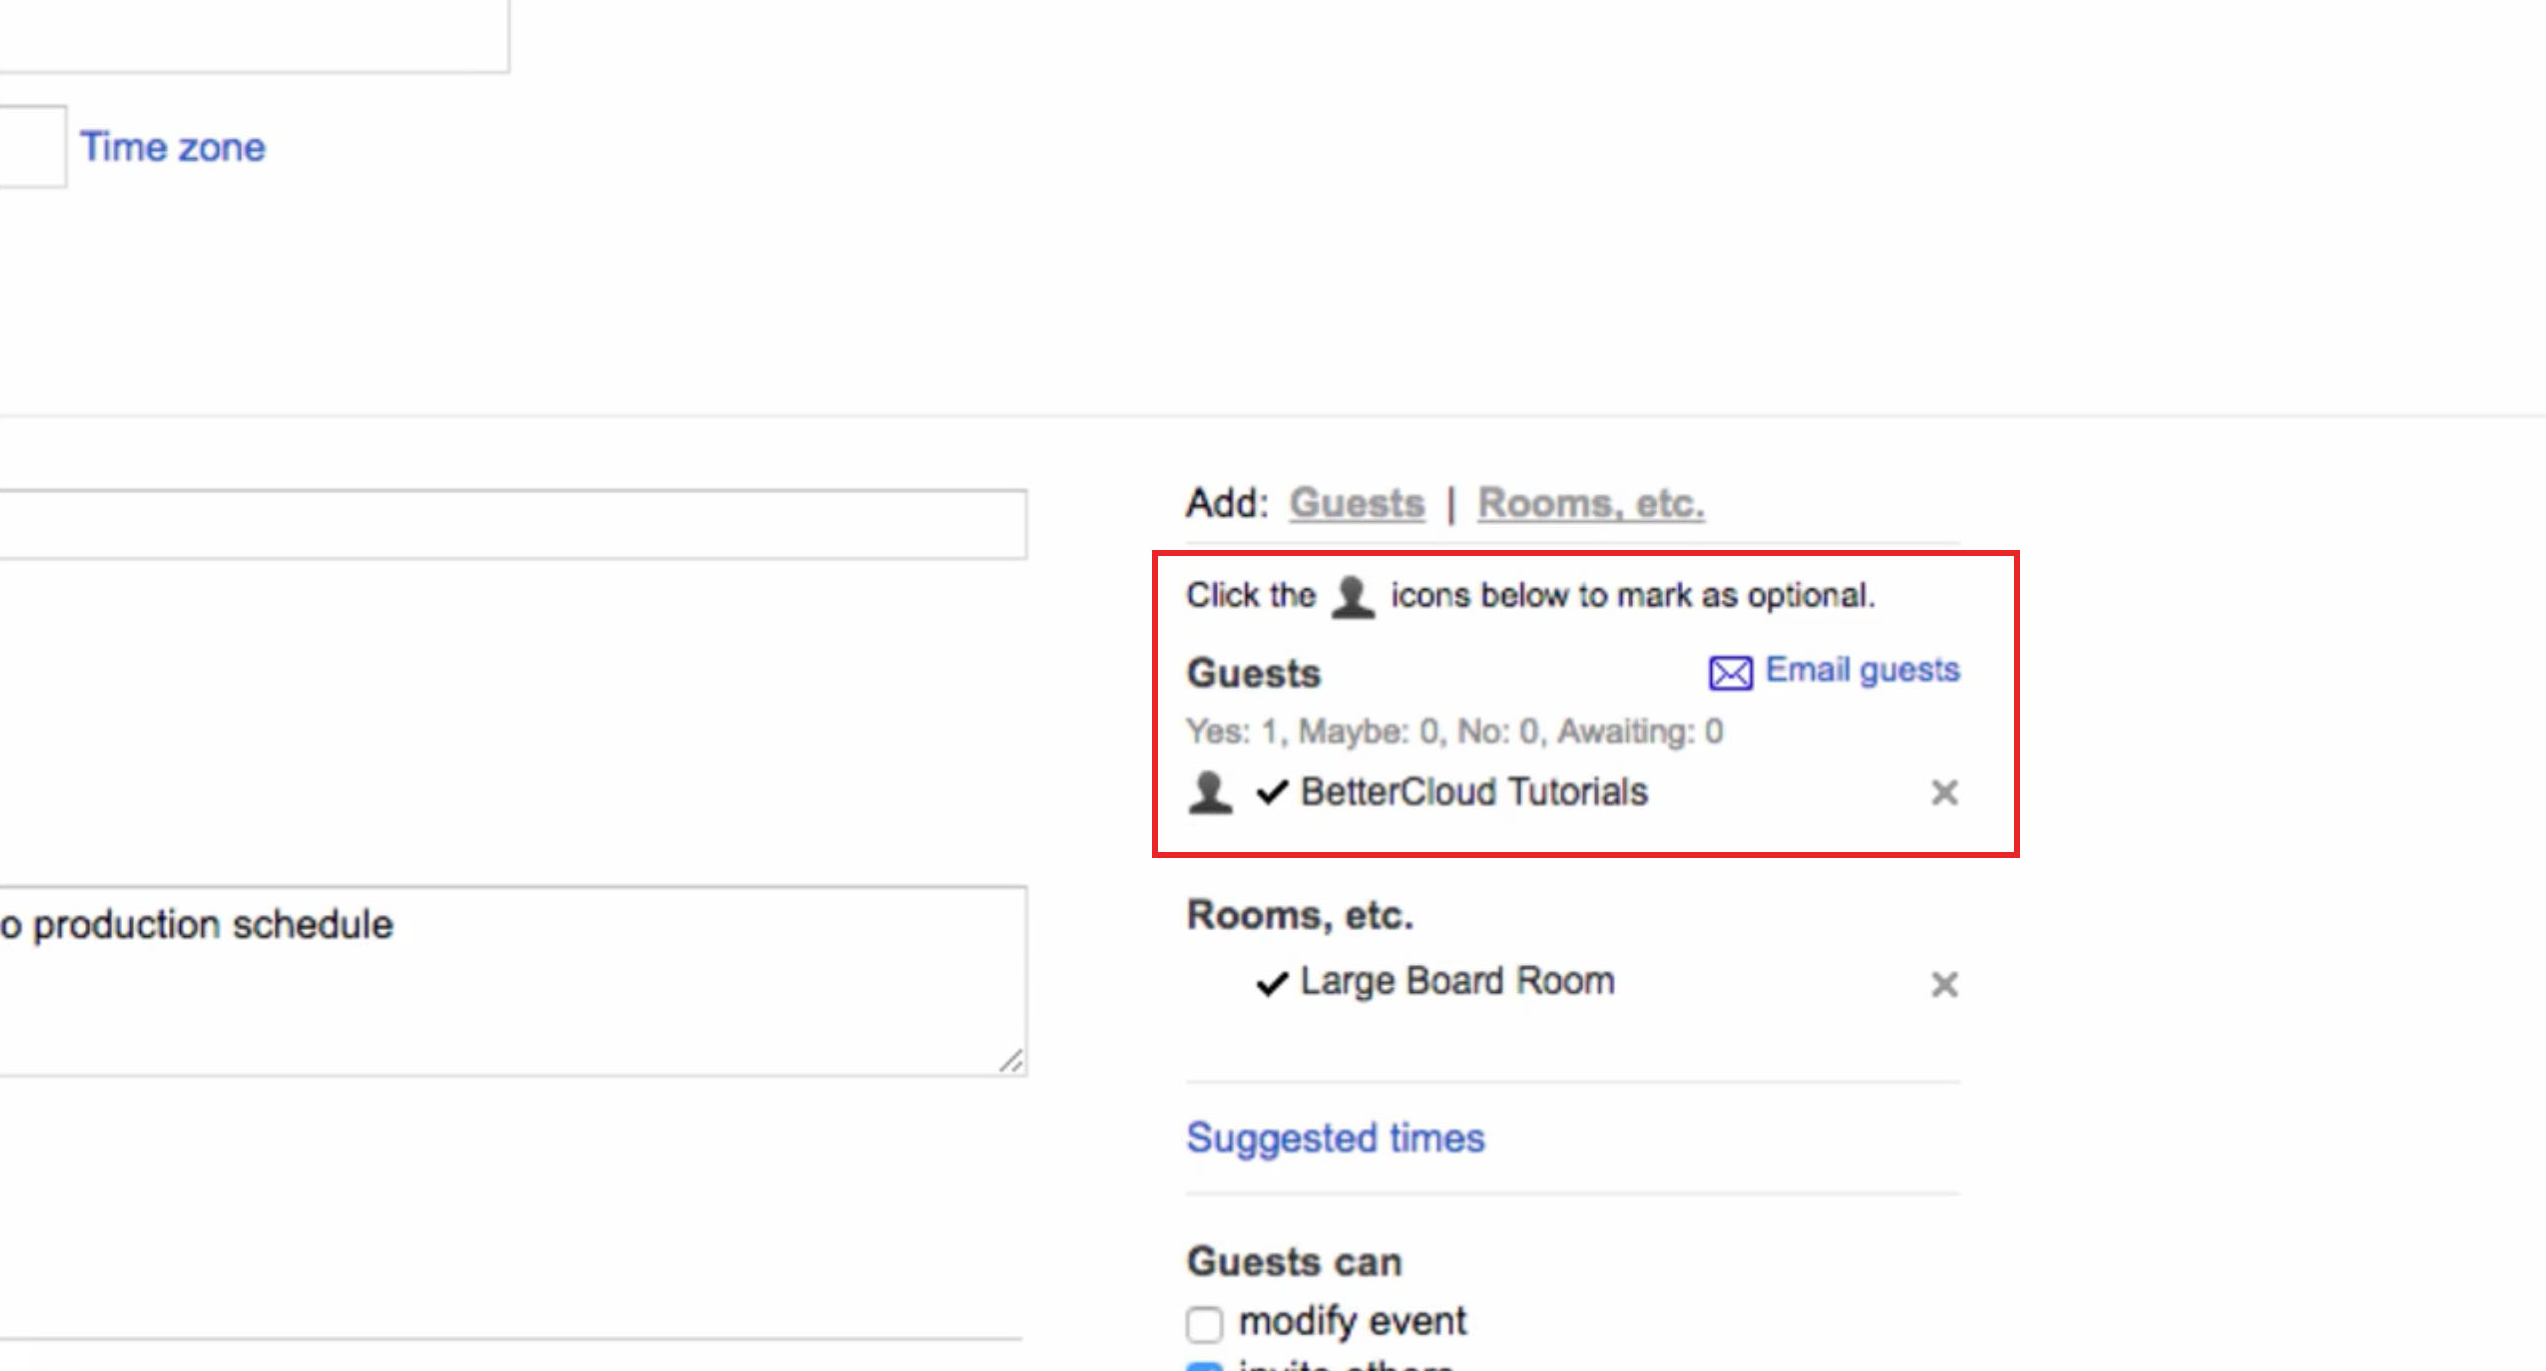Switch to the Rooms, etc. tab

[1591, 503]
